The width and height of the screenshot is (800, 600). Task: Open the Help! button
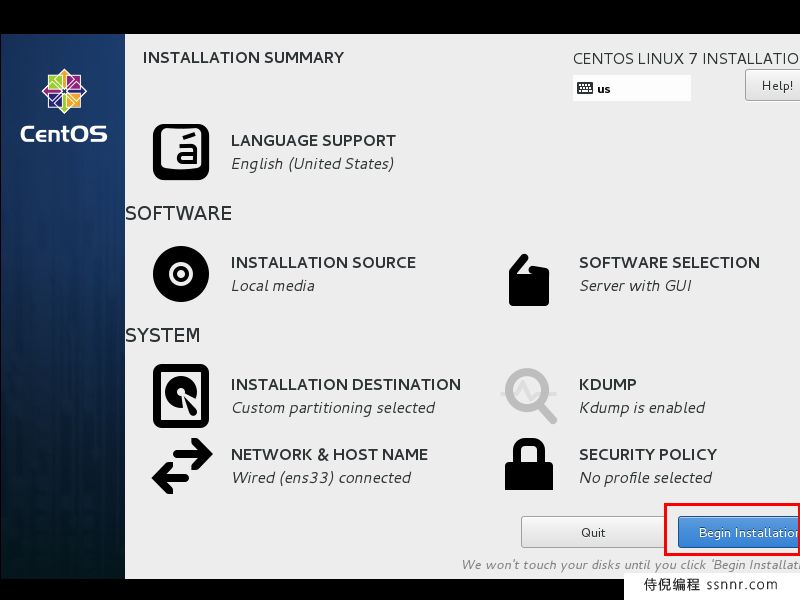coord(772,85)
